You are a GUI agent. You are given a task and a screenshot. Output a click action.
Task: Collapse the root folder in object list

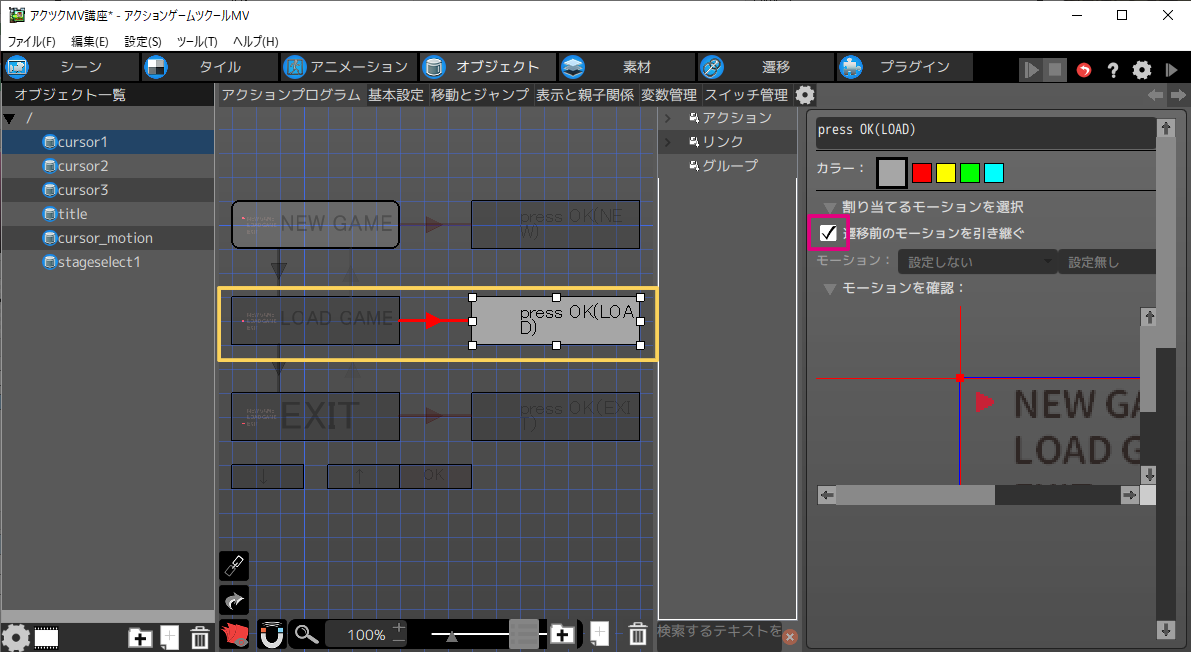pos(10,119)
